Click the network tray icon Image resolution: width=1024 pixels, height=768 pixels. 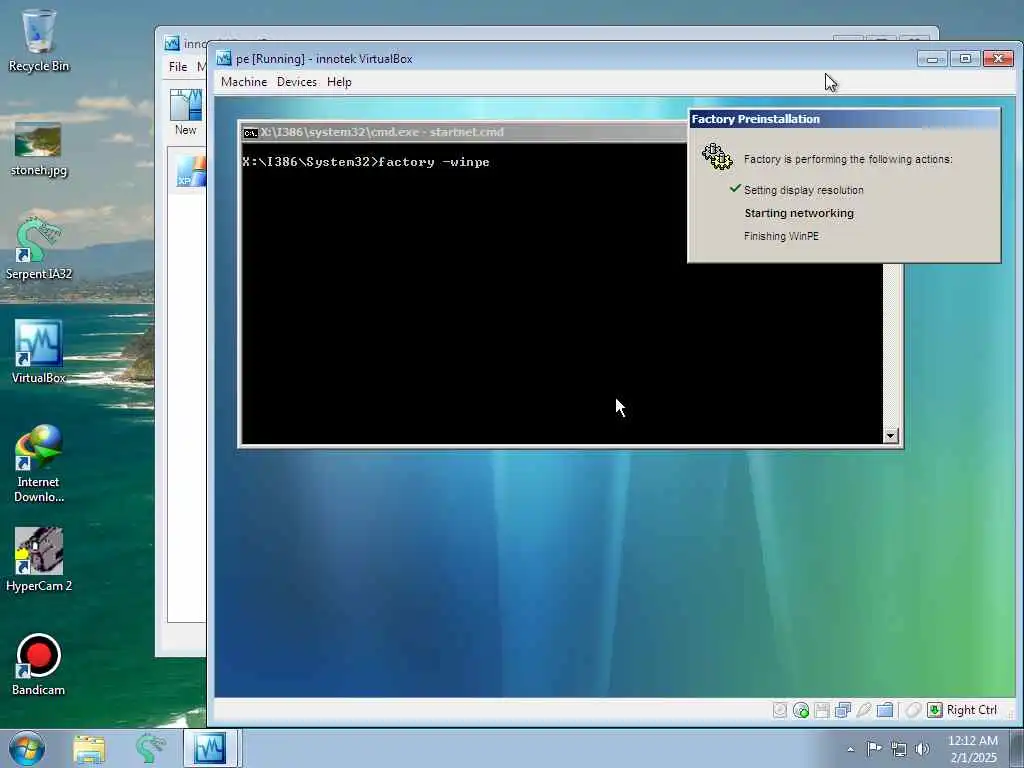click(x=899, y=749)
